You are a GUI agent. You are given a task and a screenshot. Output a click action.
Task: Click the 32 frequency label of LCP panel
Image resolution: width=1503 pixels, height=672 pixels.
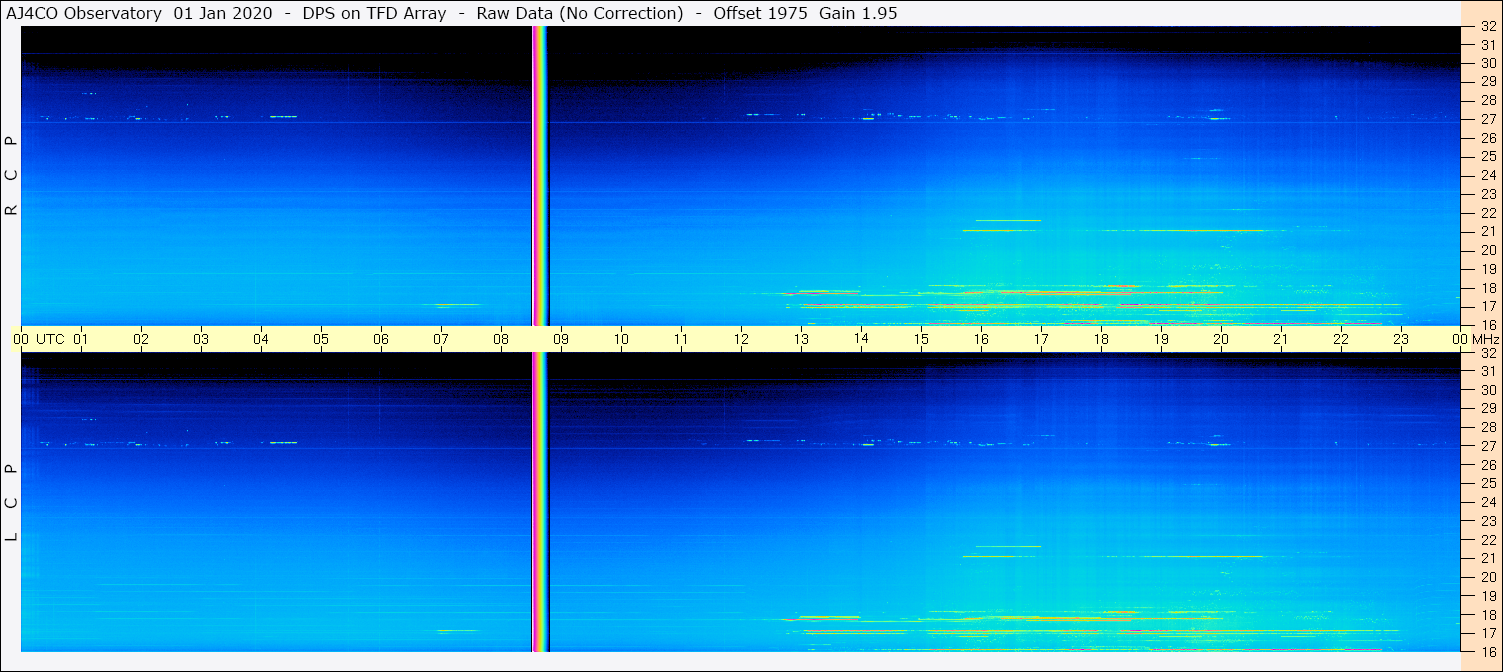[1488, 353]
